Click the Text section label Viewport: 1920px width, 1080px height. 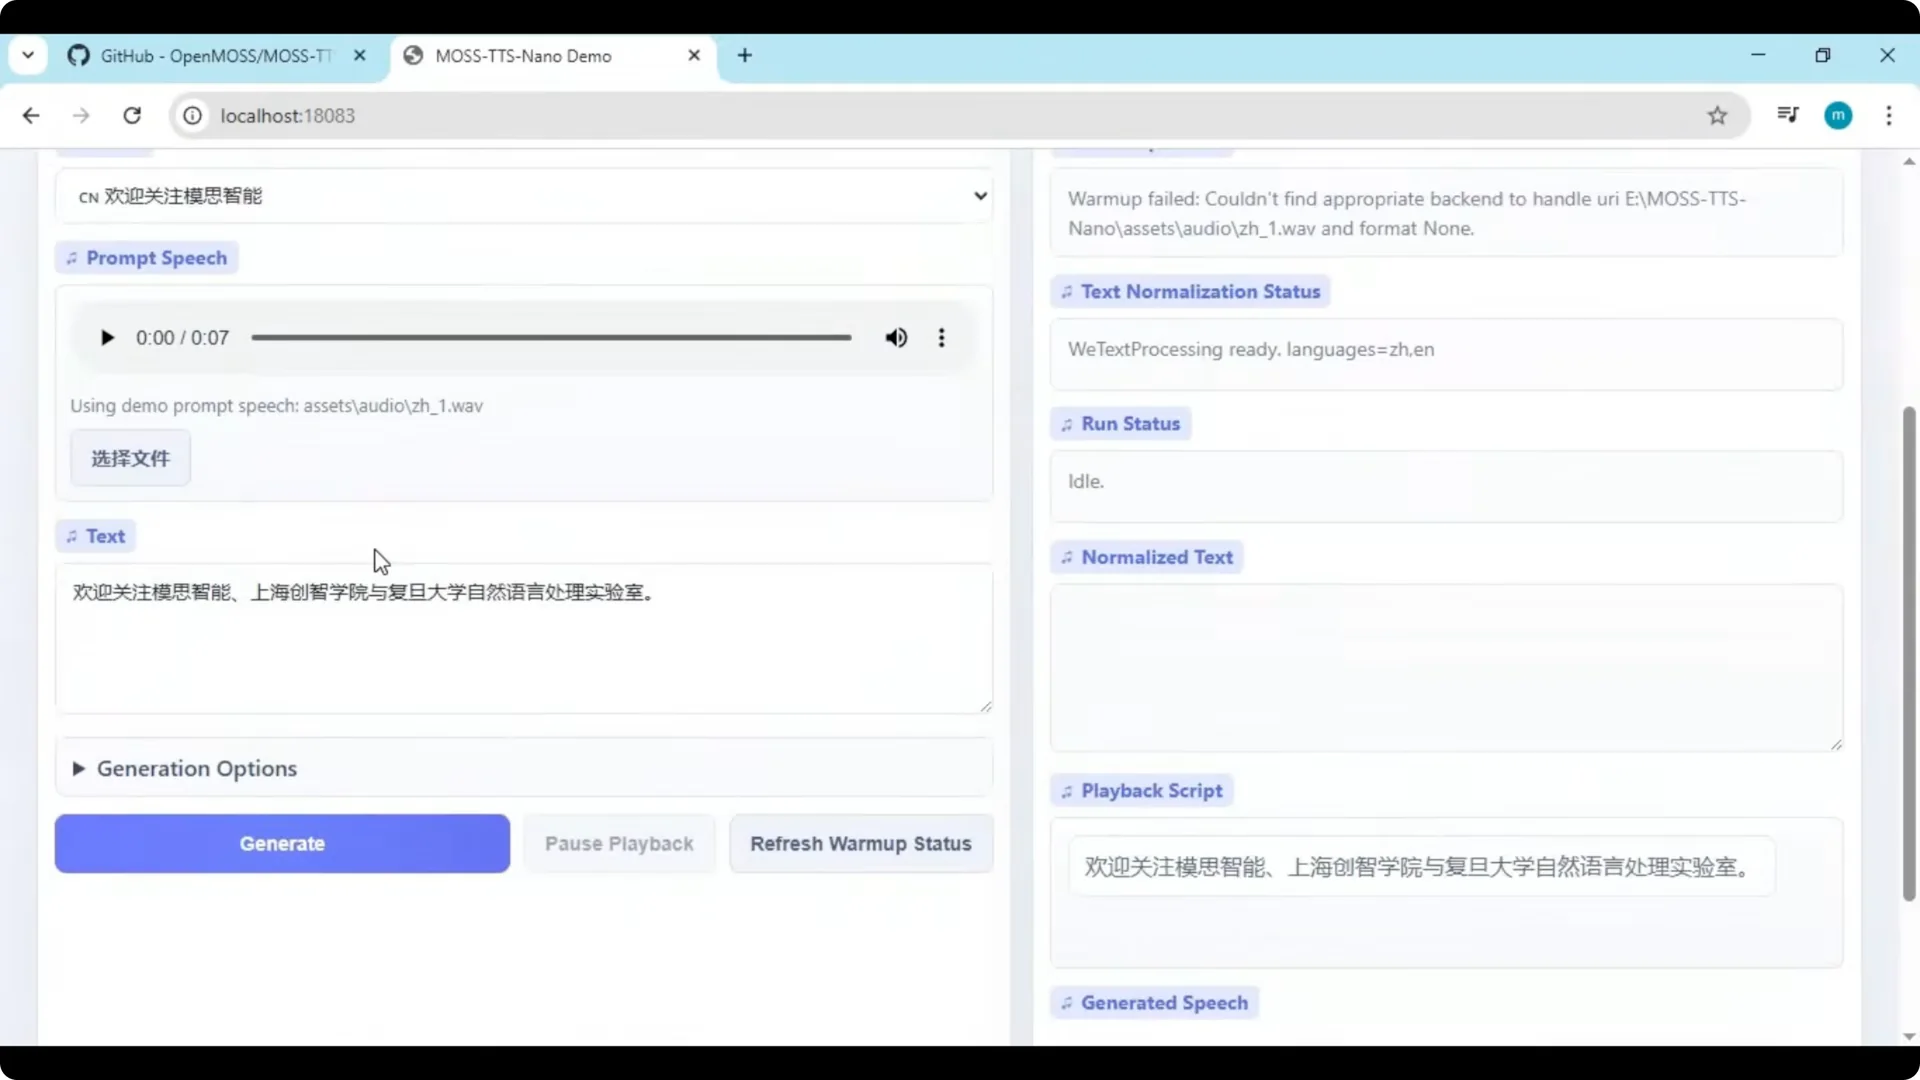96,536
